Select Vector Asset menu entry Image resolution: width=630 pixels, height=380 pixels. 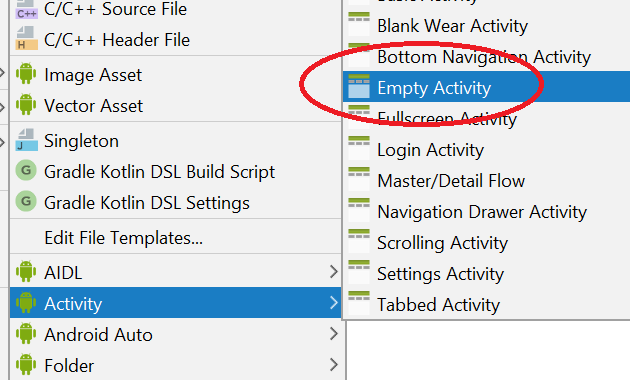[x=176, y=106]
